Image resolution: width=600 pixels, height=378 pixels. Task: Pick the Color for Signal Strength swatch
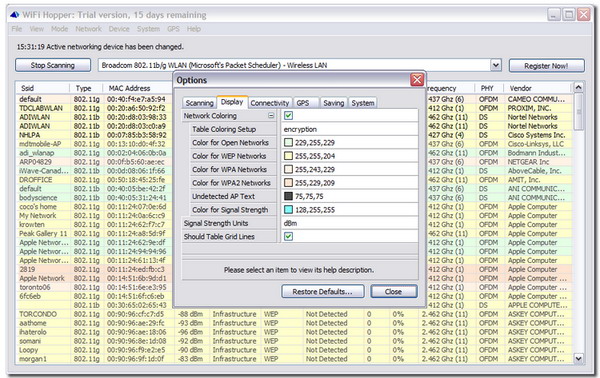pyautogui.click(x=289, y=210)
